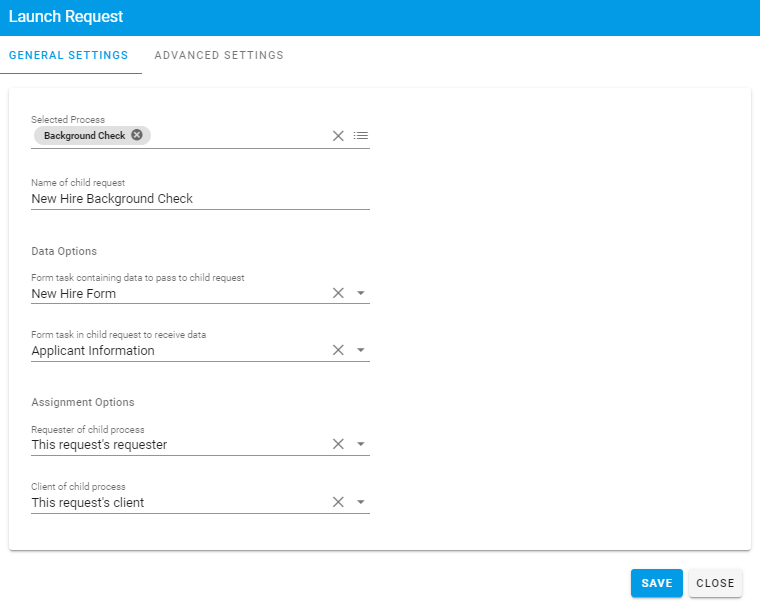Viewport: 760px width, 606px height.
Task: Remove the Background Check chip
Action: pyautogui.click(x=137, y=135)
